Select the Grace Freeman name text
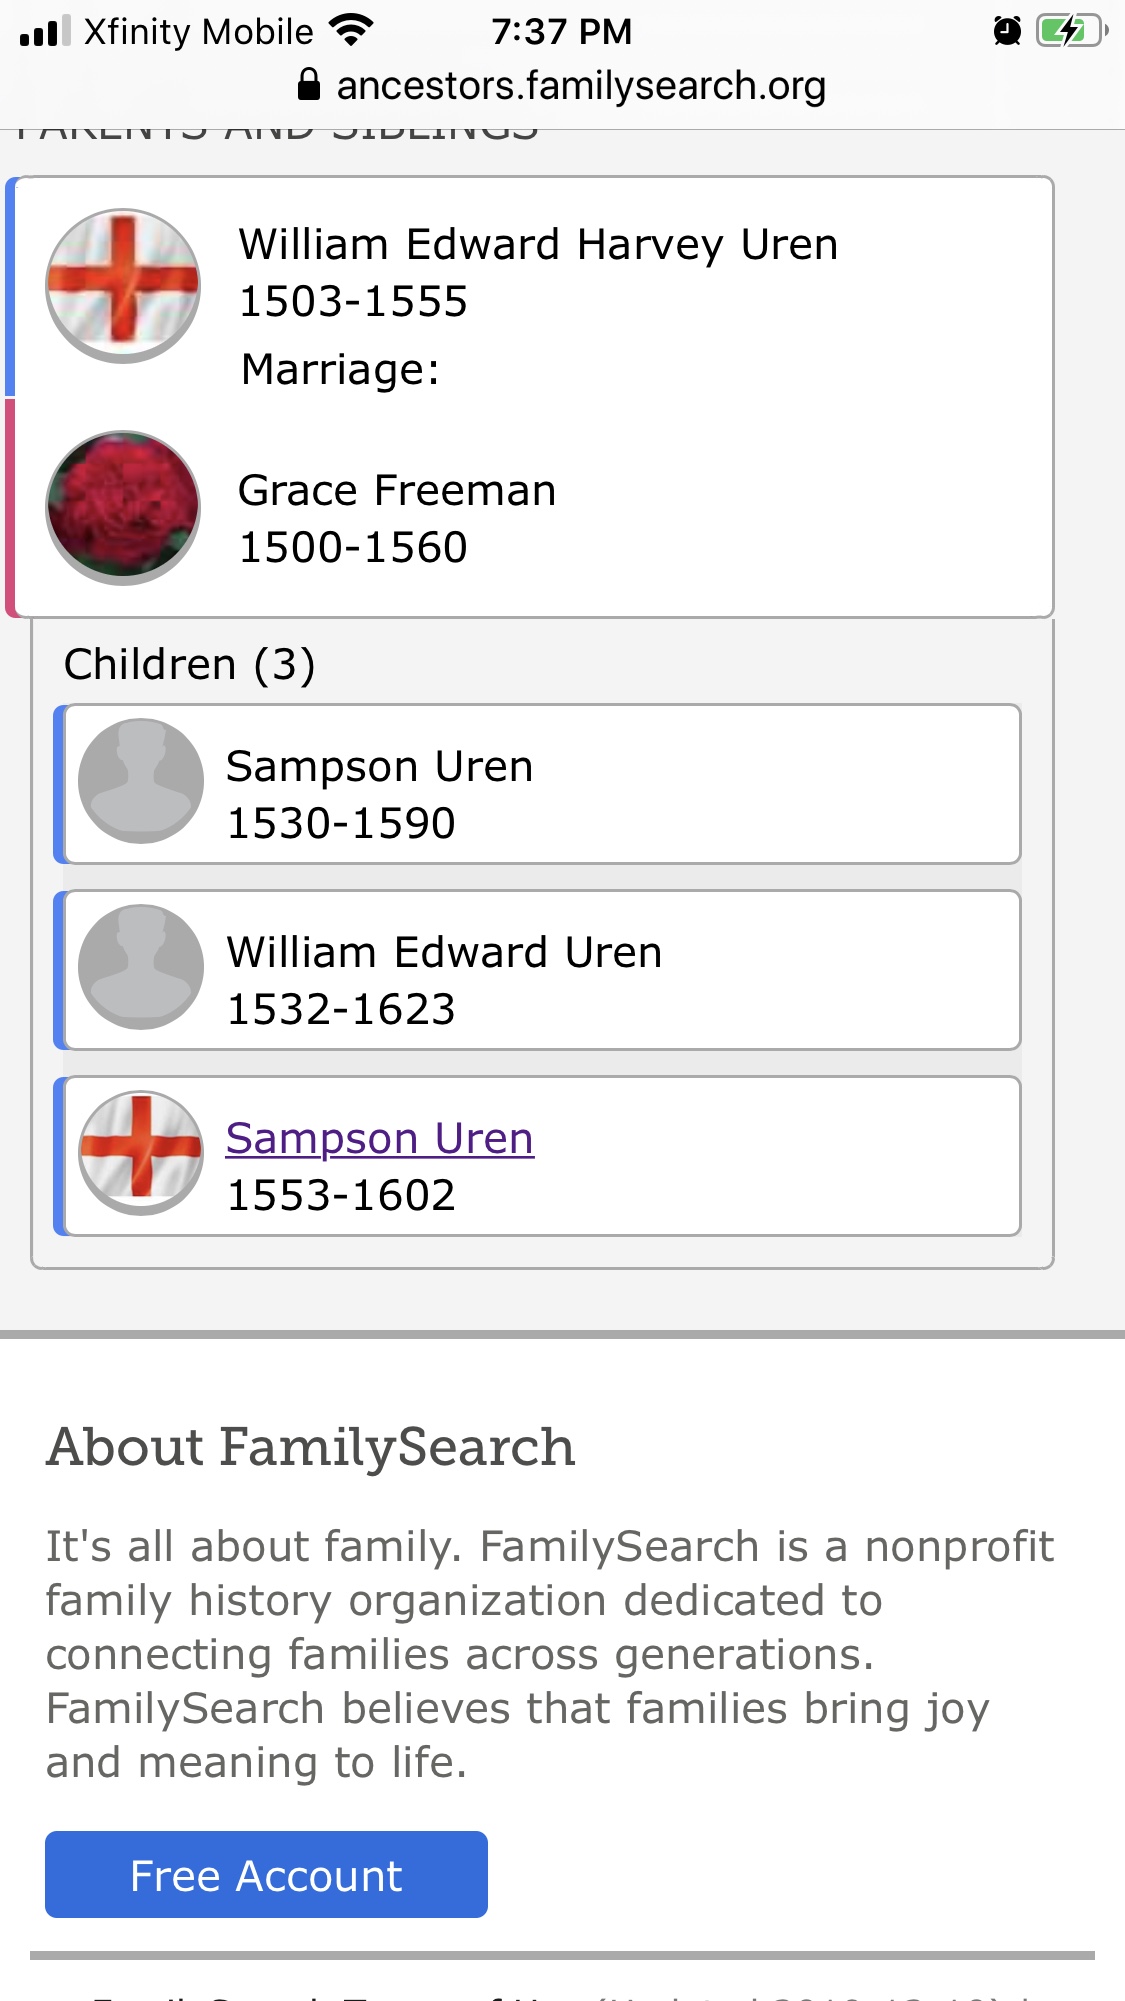The height and width of the screenshot is (2001, 1125). click(397, 491)
